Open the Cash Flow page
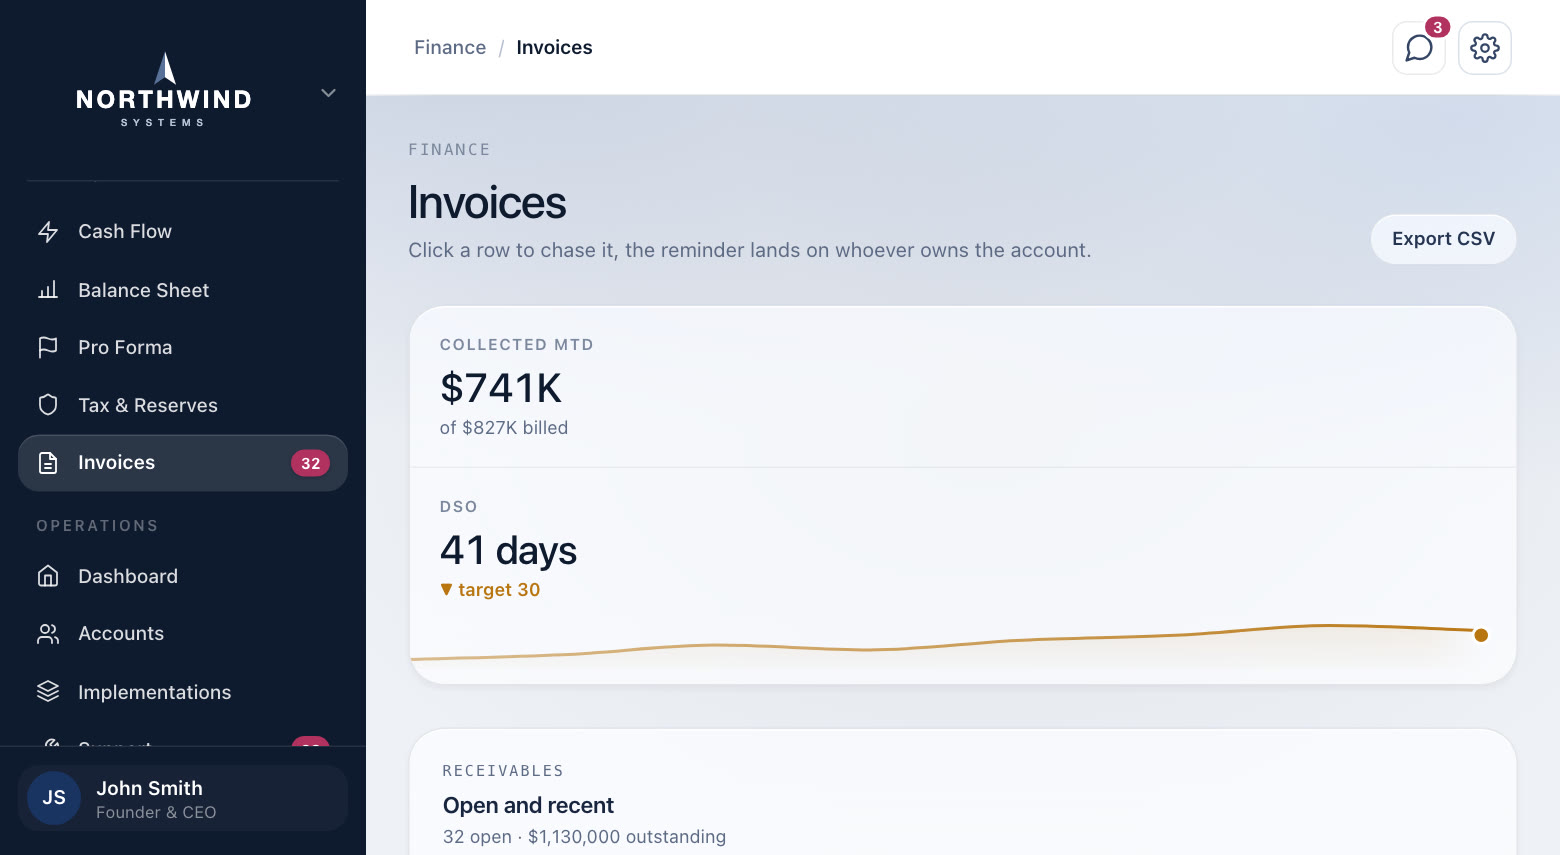This screenshot has width=1560, height=855. point(183,232)
